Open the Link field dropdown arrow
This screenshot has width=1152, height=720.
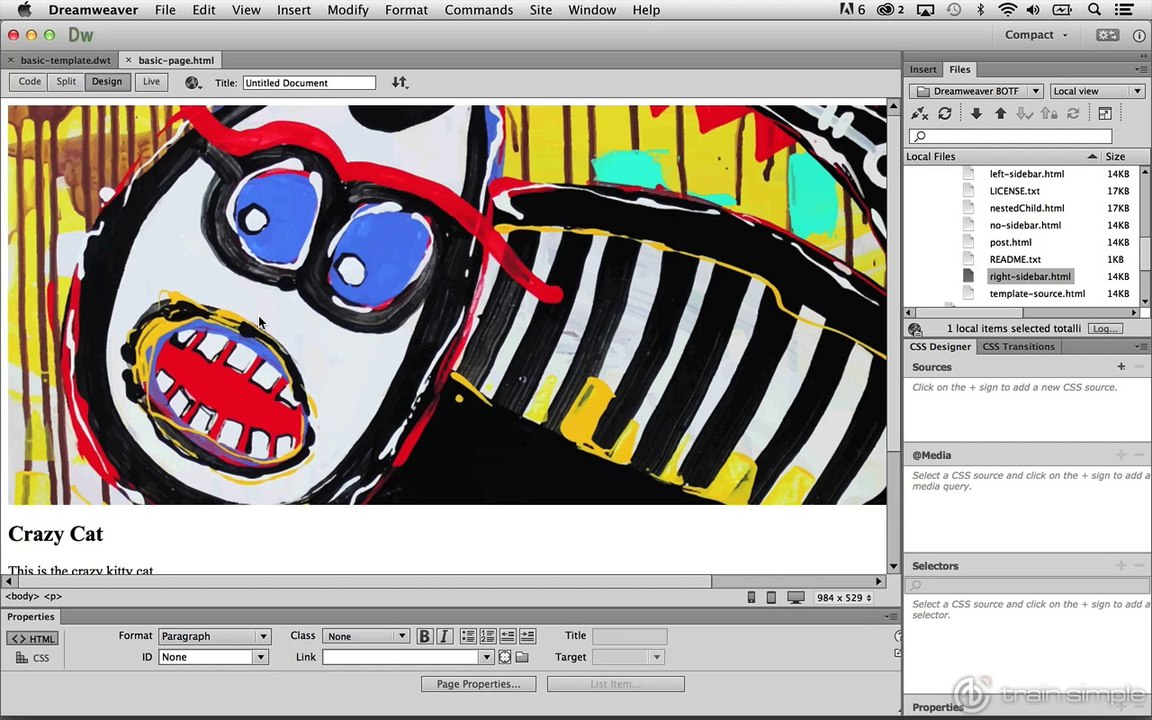pos(486,657)
